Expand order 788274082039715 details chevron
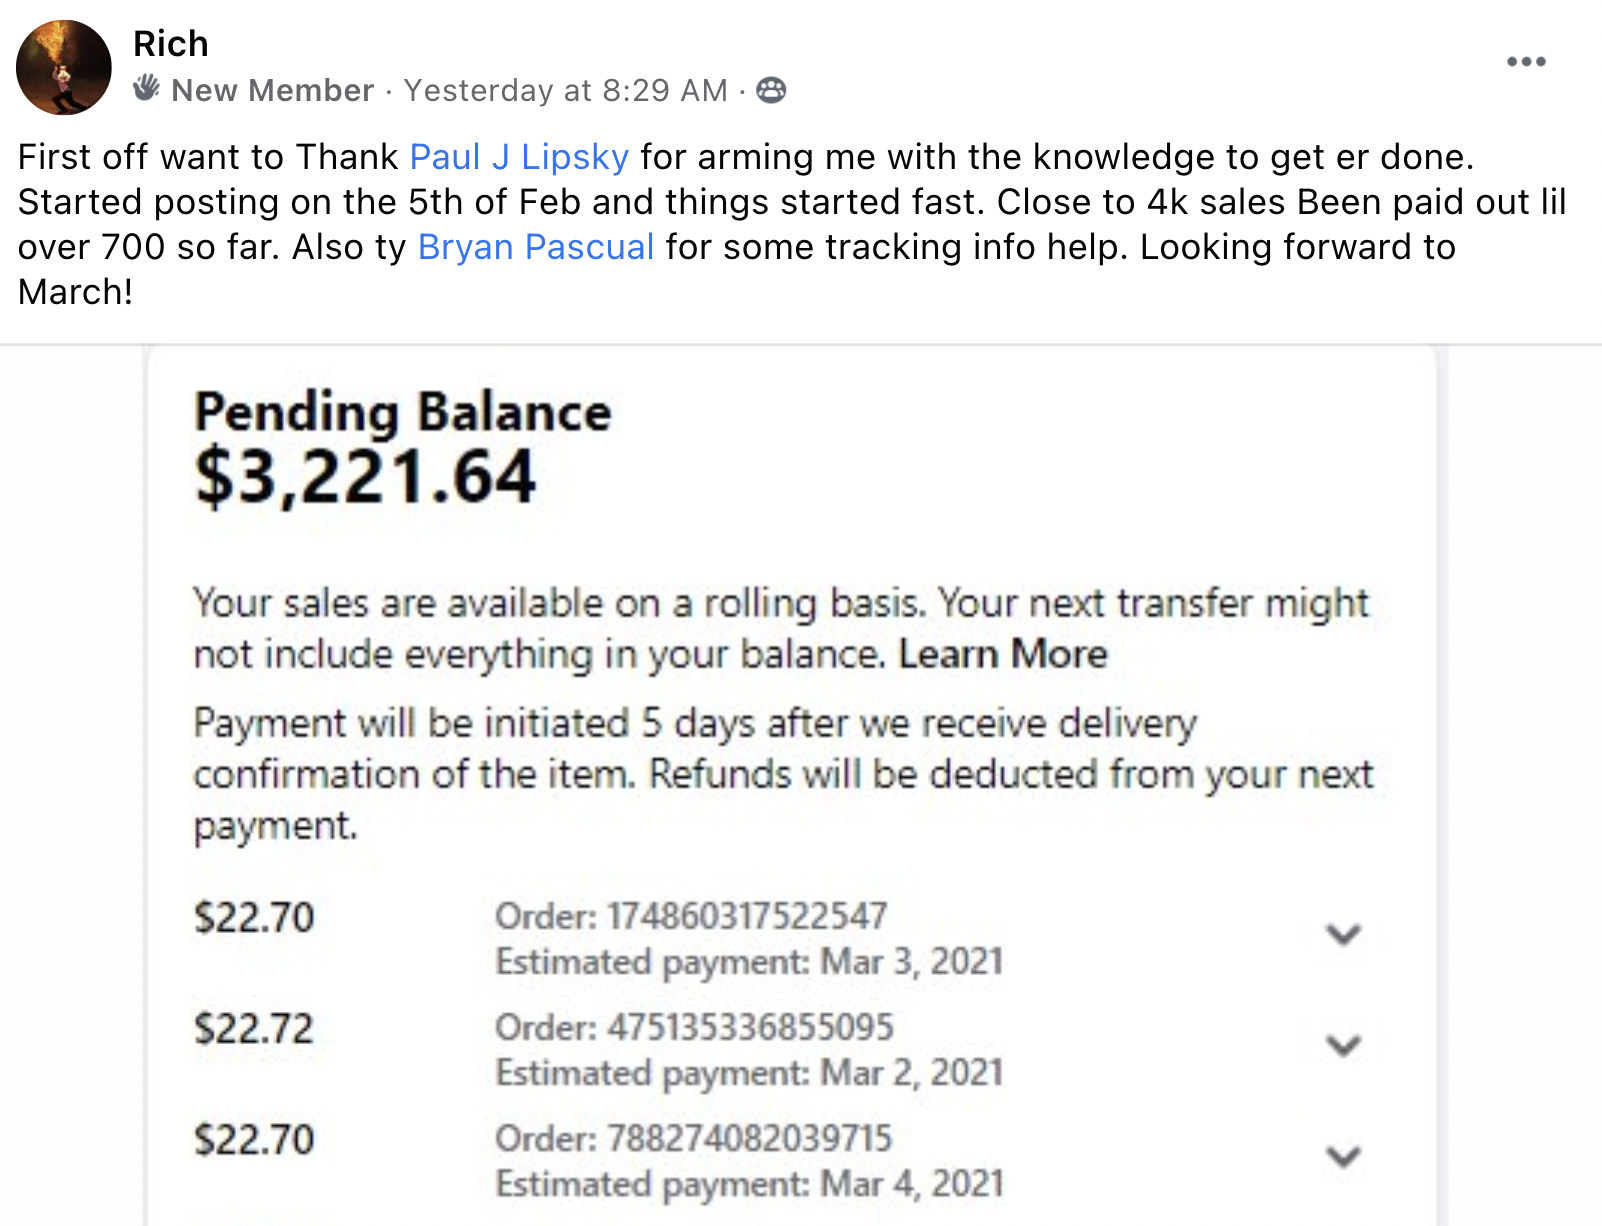This screenshot has height=1226, width=1602. [1343, 1156]
